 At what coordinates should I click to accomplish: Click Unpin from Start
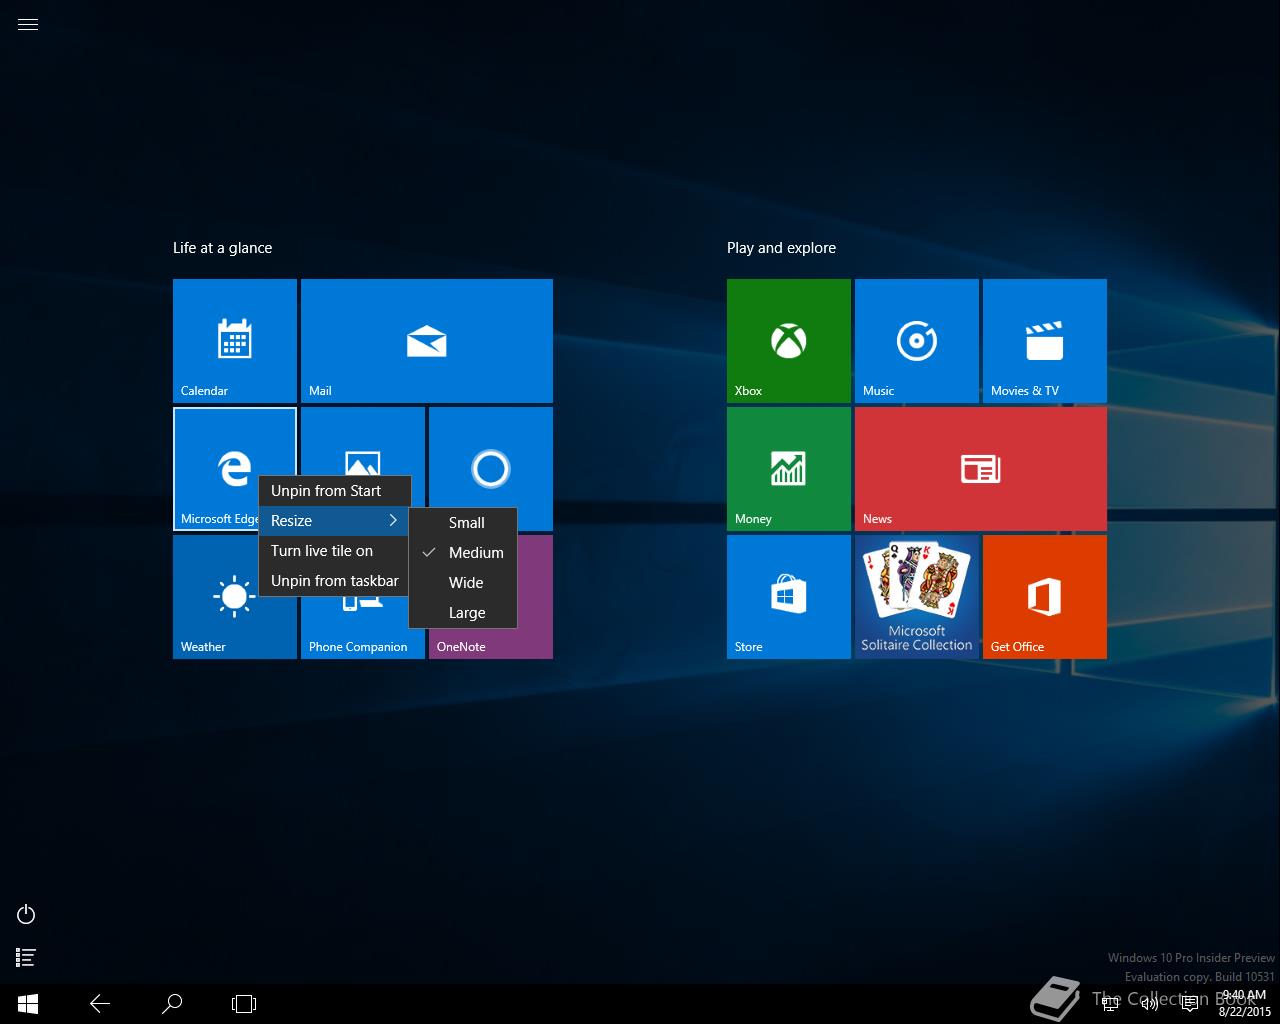coord(326,491)
